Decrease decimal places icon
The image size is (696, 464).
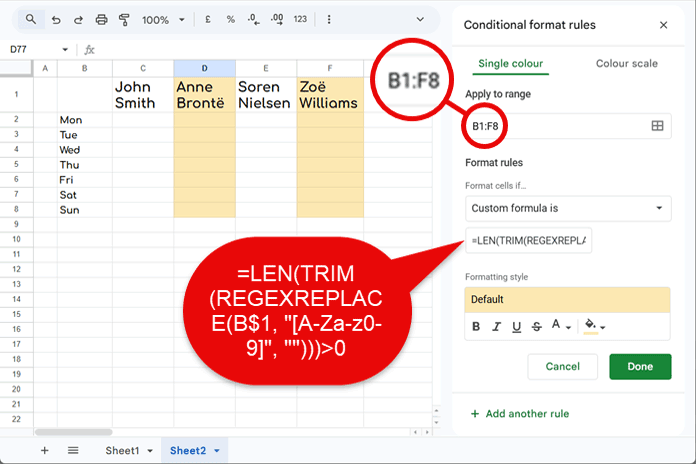click(253, 20)
